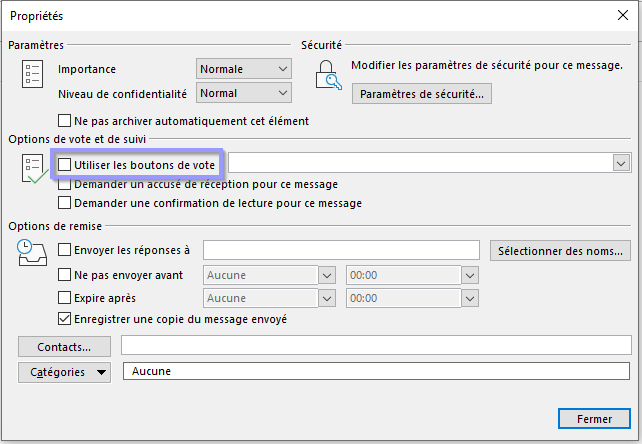Enable 'Demander une confirmation de lecture'
The height and width of the screenshot is (444, 642).
point(64,203)
